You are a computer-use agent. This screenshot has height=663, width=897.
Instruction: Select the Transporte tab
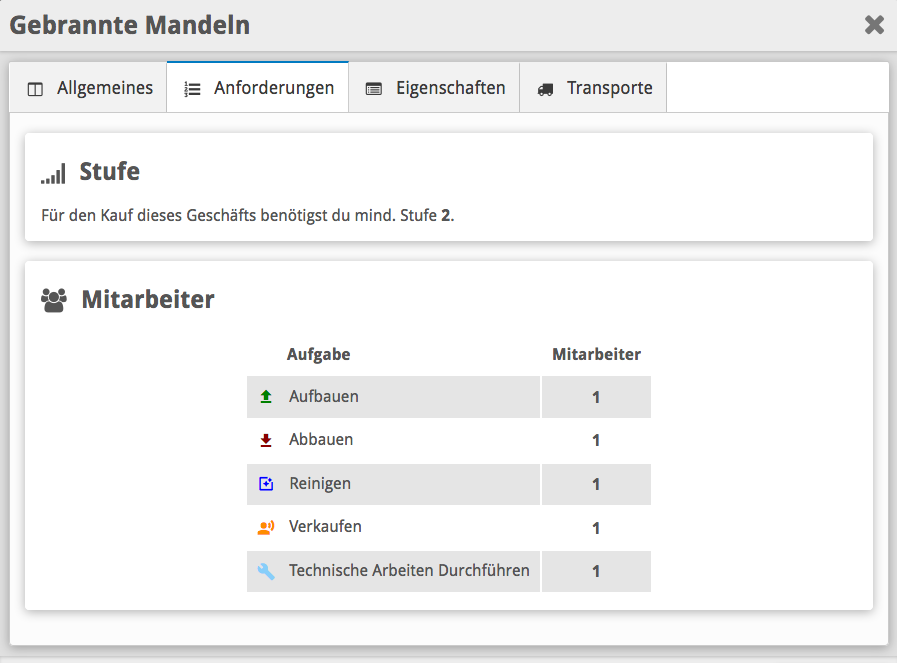point(595,88)
